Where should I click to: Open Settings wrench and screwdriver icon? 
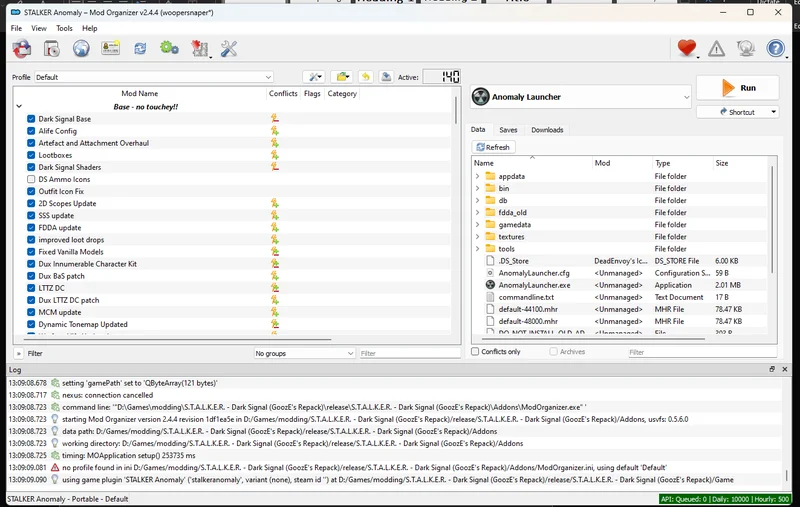(228, 48)
